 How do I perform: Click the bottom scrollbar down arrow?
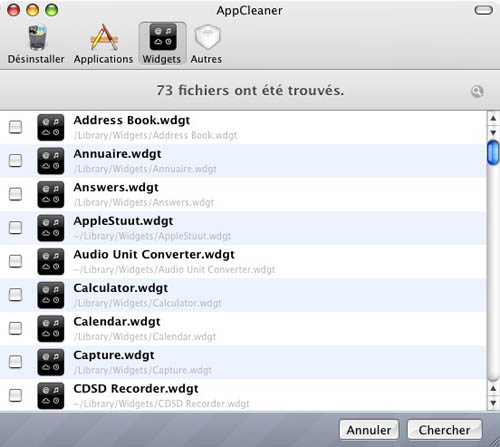click(493, 403)
